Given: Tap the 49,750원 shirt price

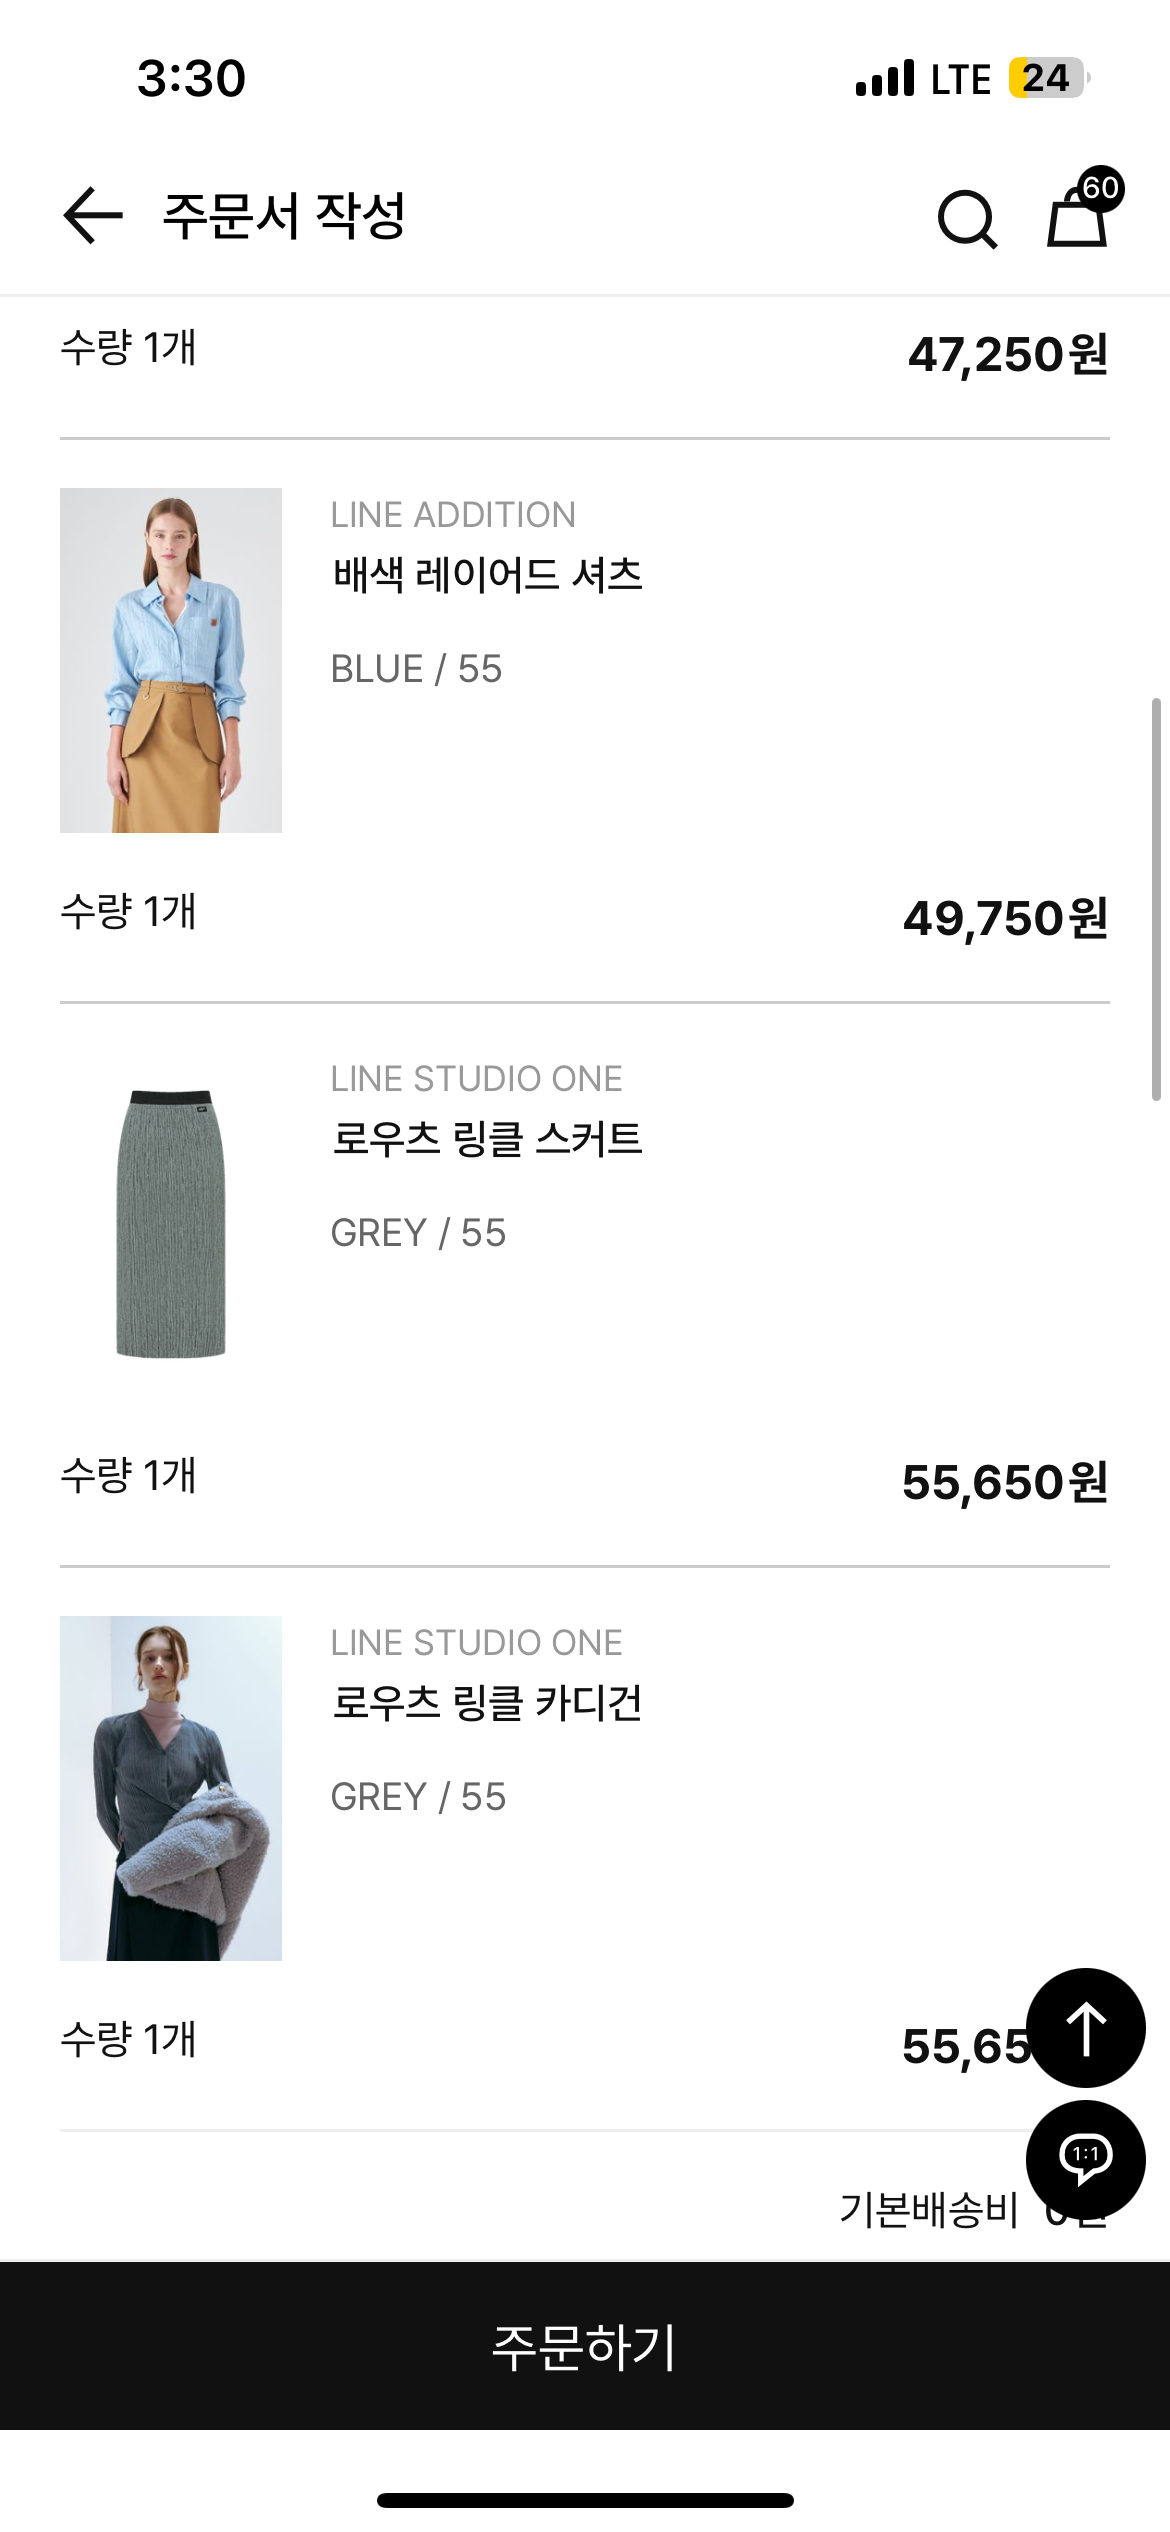Looking at the screenshot, I should click(1005, 918).
